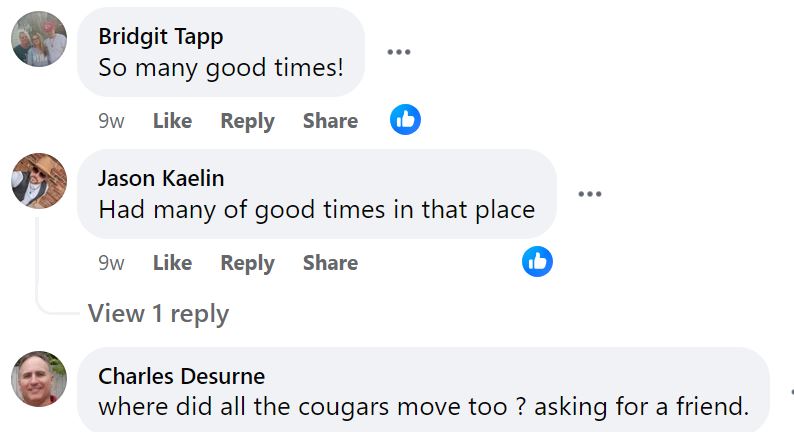Viewport: 794px width, 432px height.
Task: Expand View 1 reply under Jason Kaelin
Action: click(x=158, y=313)
